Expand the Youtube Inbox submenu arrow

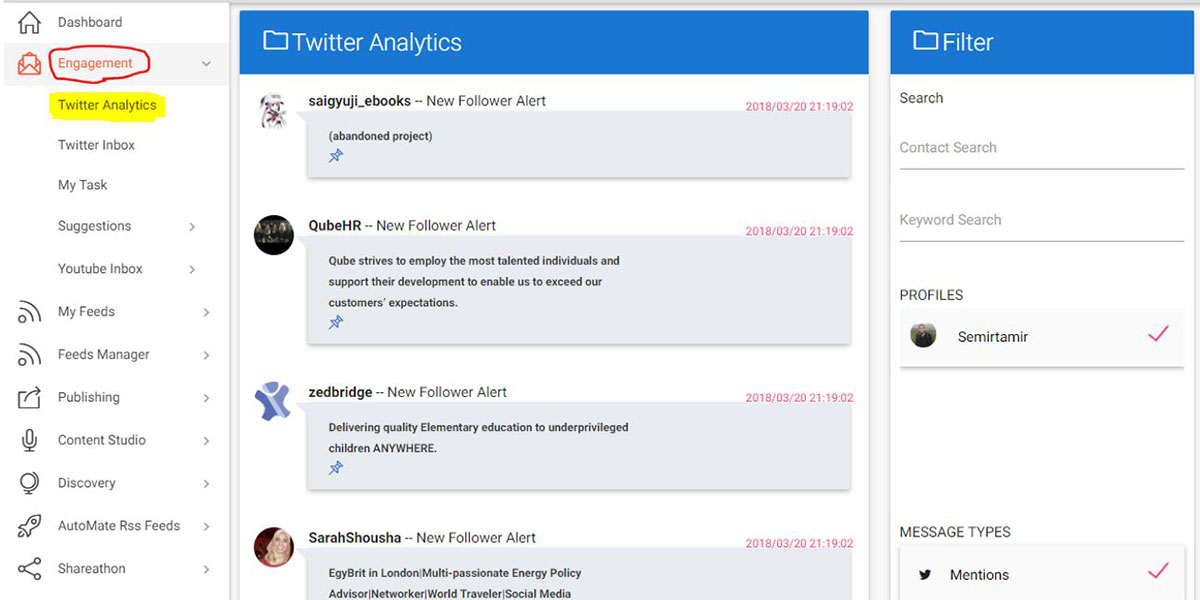(192, 269)
